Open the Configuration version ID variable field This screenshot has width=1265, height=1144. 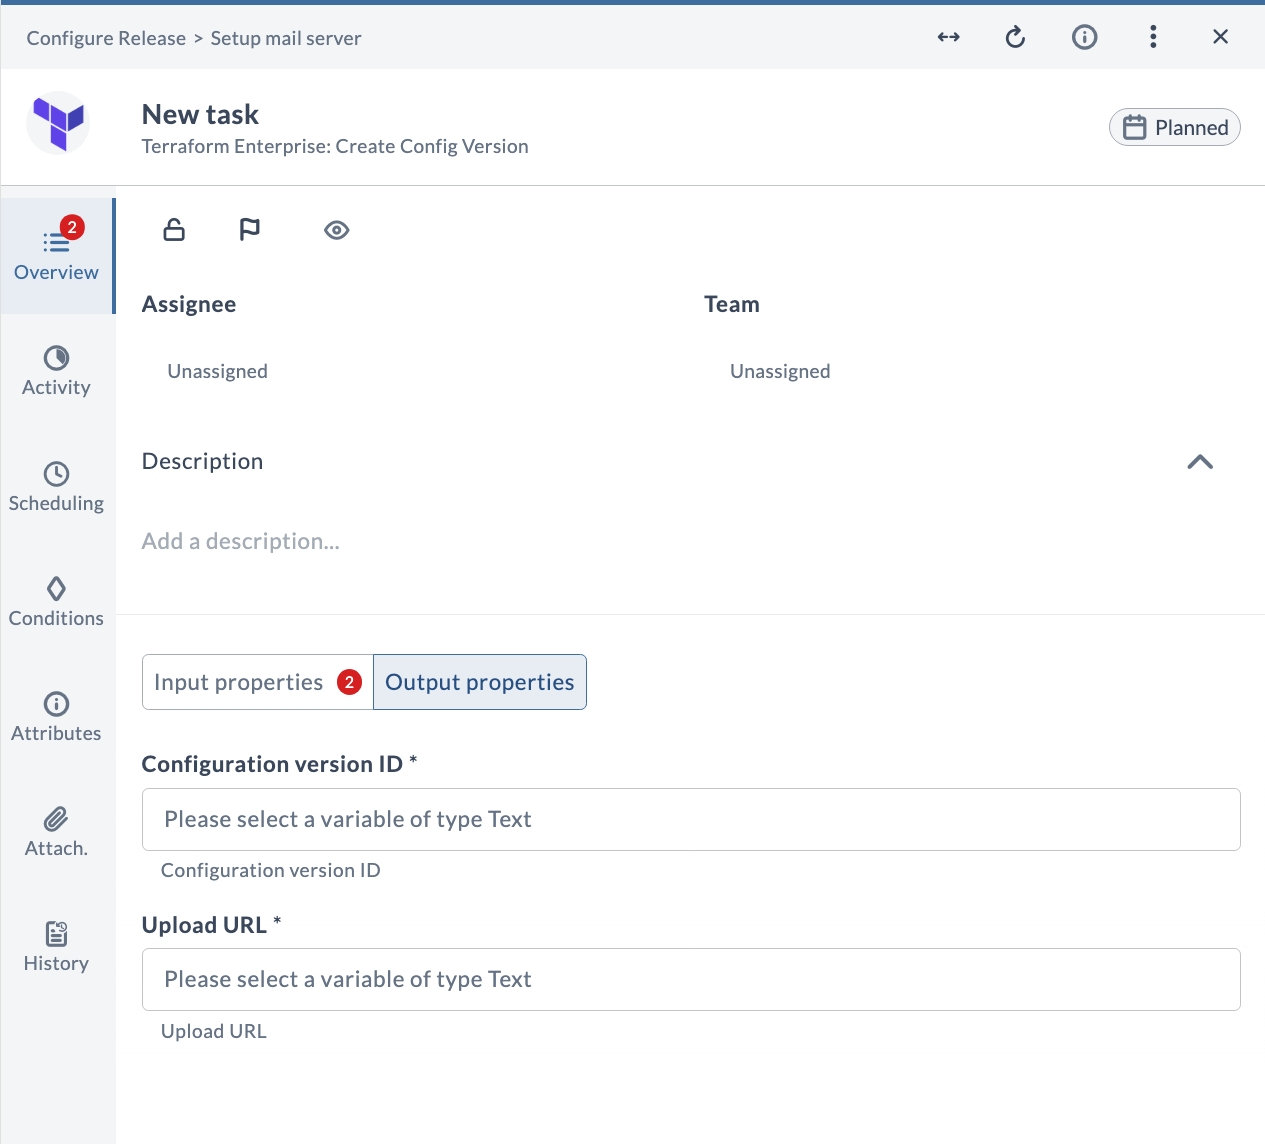click(x=691, y=819)
